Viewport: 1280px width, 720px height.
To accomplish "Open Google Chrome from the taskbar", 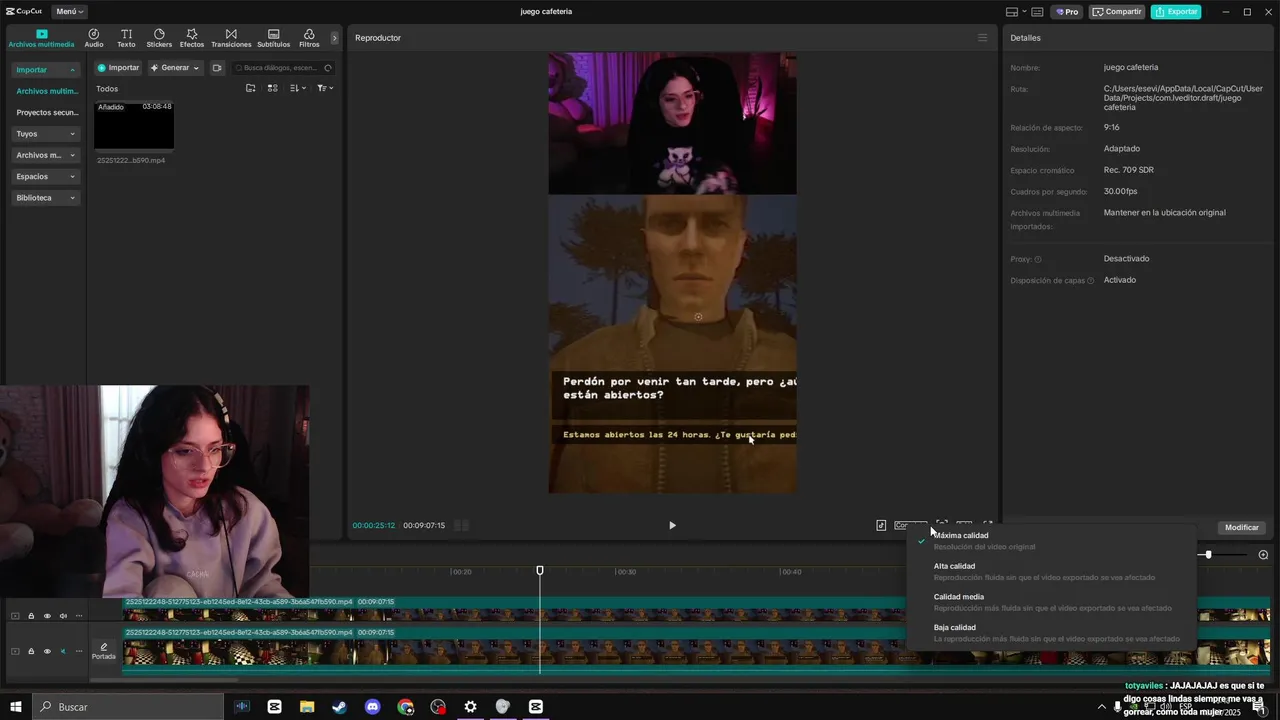I will coord(405,707).
